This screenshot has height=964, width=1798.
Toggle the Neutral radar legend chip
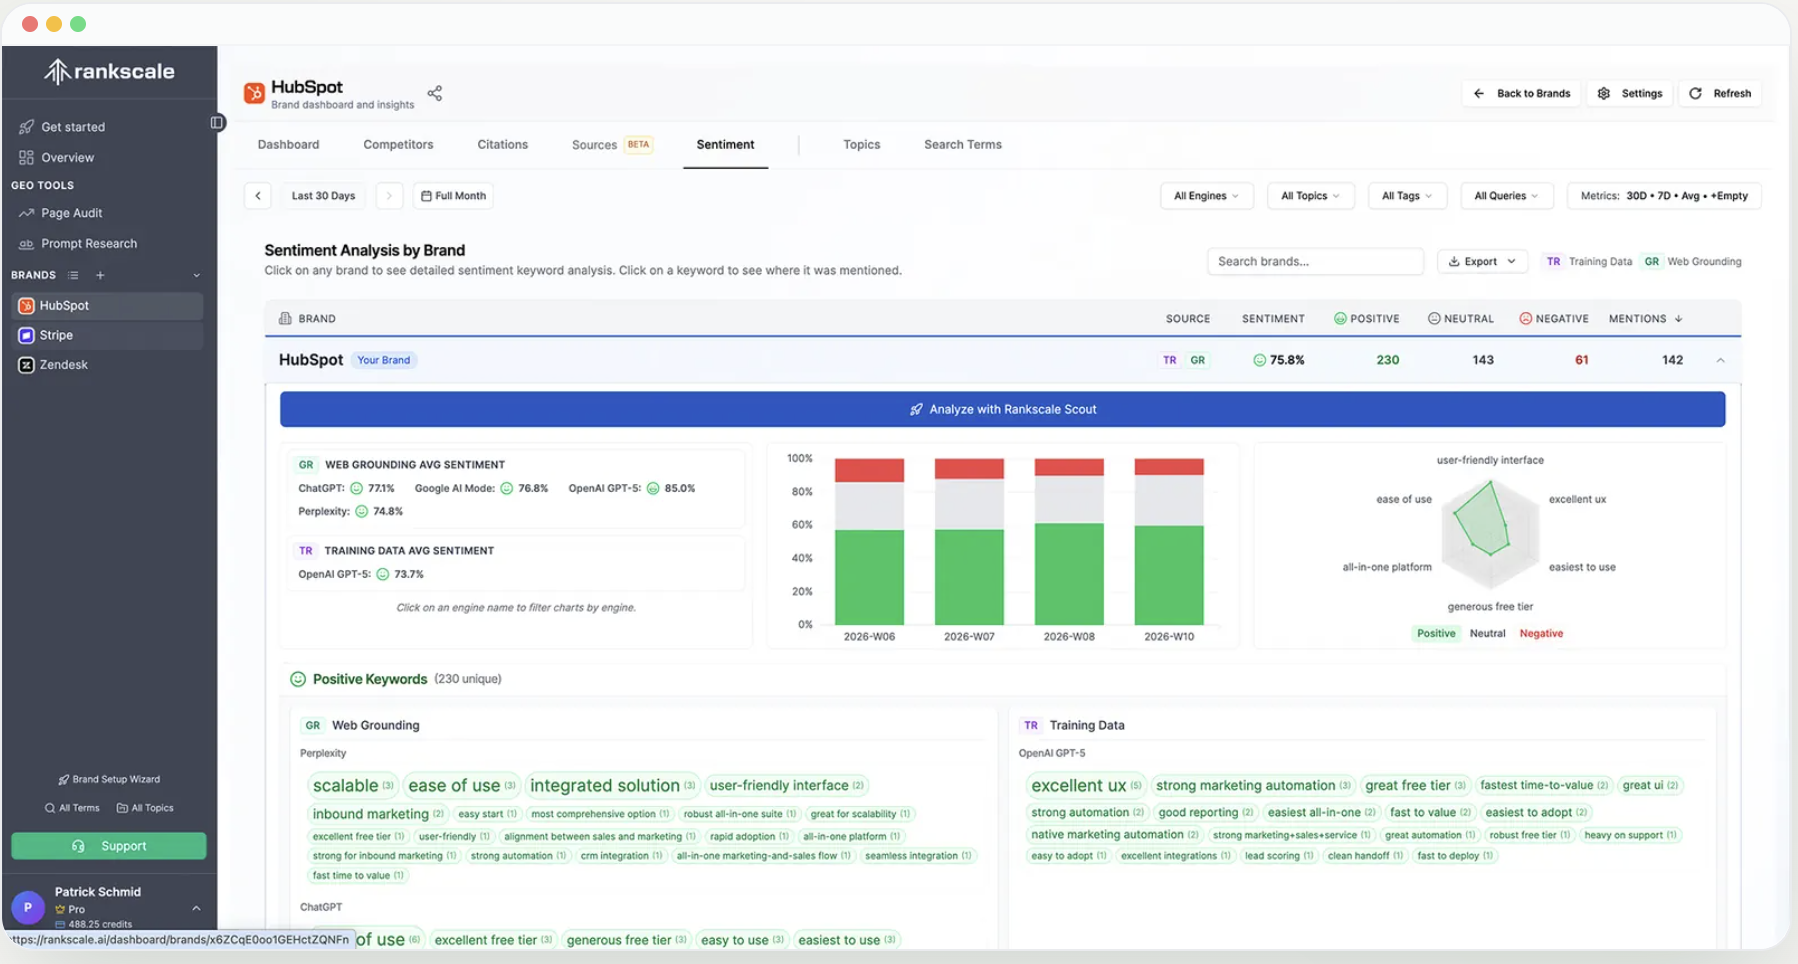coord(1487,633)
